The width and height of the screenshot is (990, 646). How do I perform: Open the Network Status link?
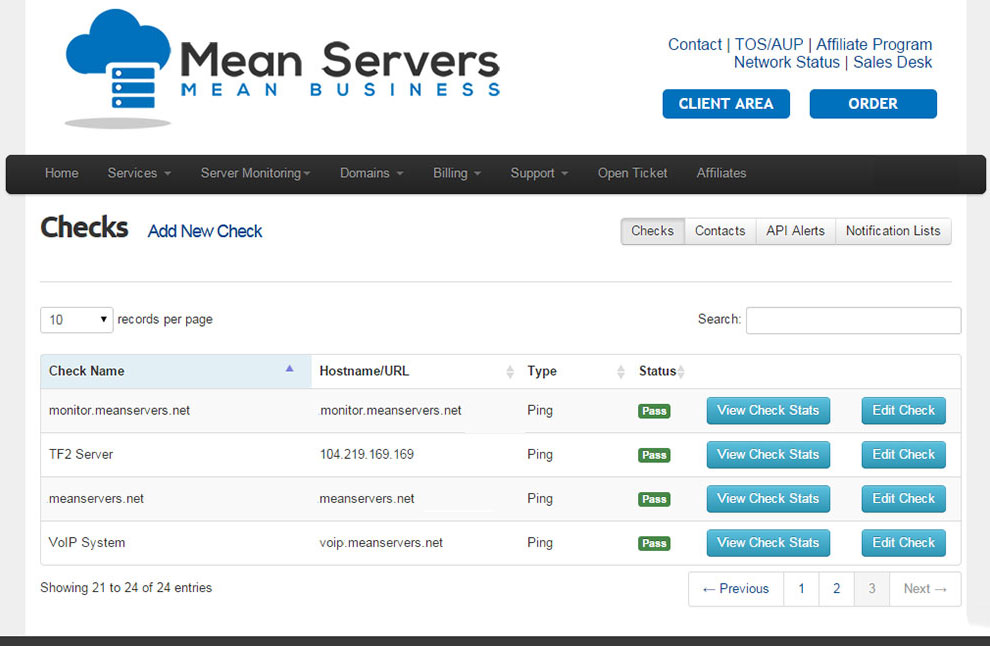(787, 62)
